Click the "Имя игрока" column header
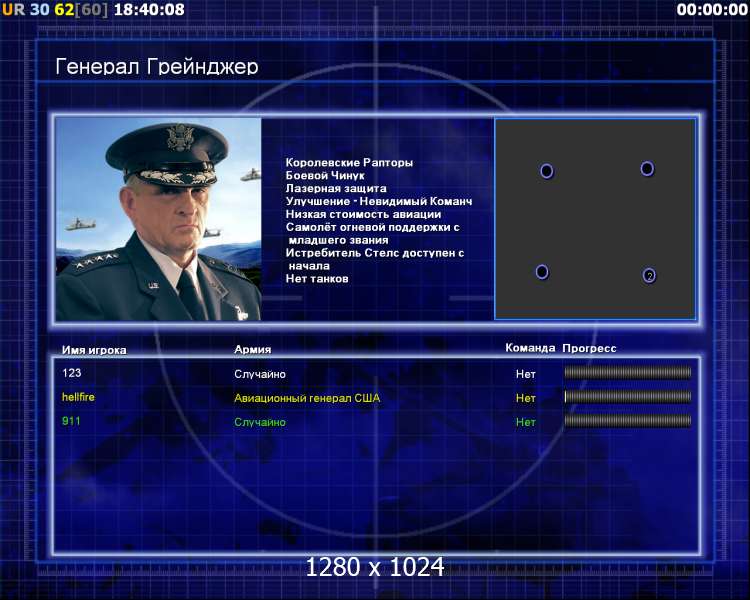 pyautogui.click(x=94, y=350)
